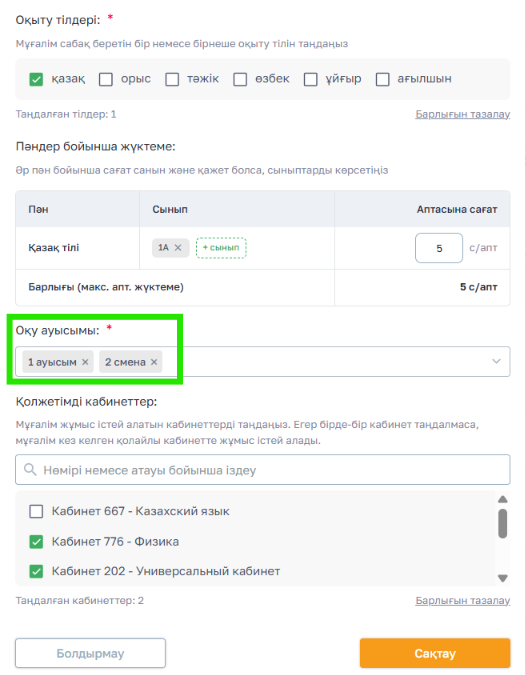Click the scroll up arrow in cabinet list
Screen dimensions: 526x675
tap(502, 499)
